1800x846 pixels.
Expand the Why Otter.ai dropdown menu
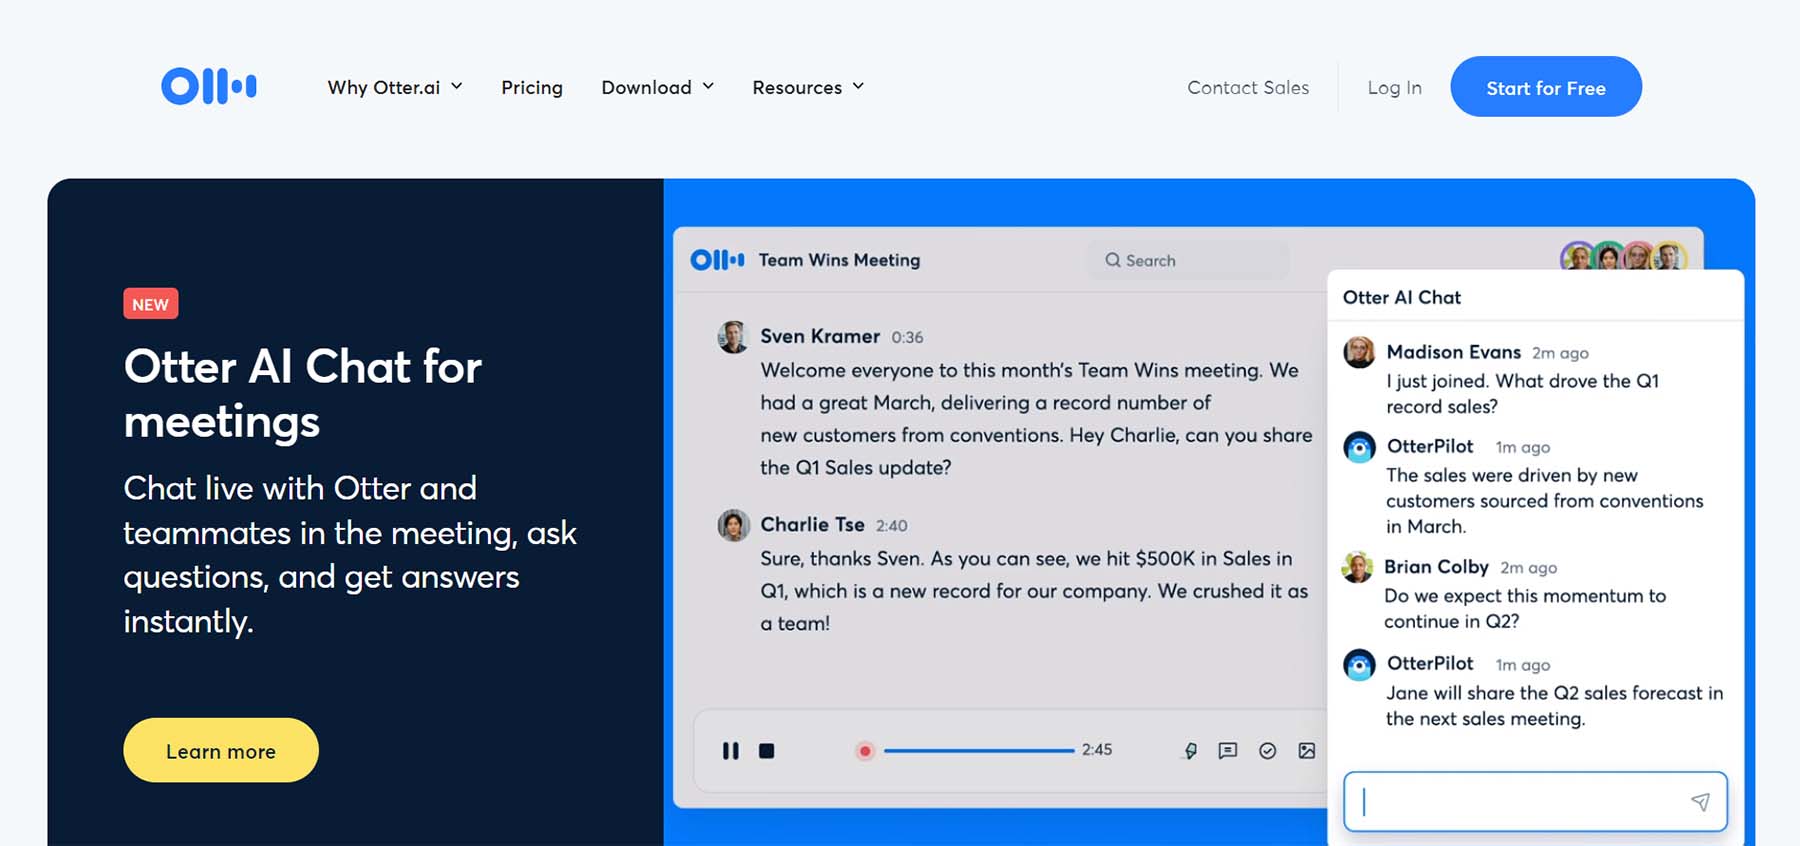point(395,87)
